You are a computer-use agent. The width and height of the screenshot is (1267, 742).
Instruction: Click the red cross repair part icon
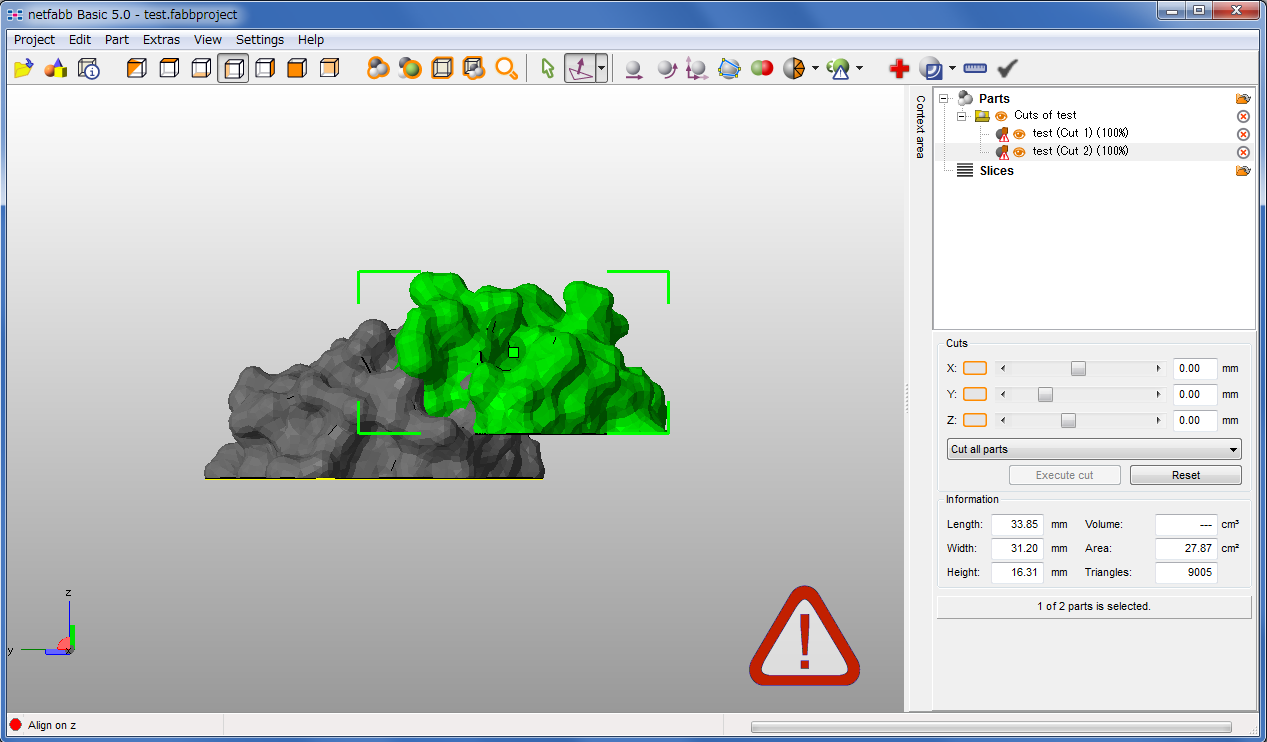[x=899, y=68]
